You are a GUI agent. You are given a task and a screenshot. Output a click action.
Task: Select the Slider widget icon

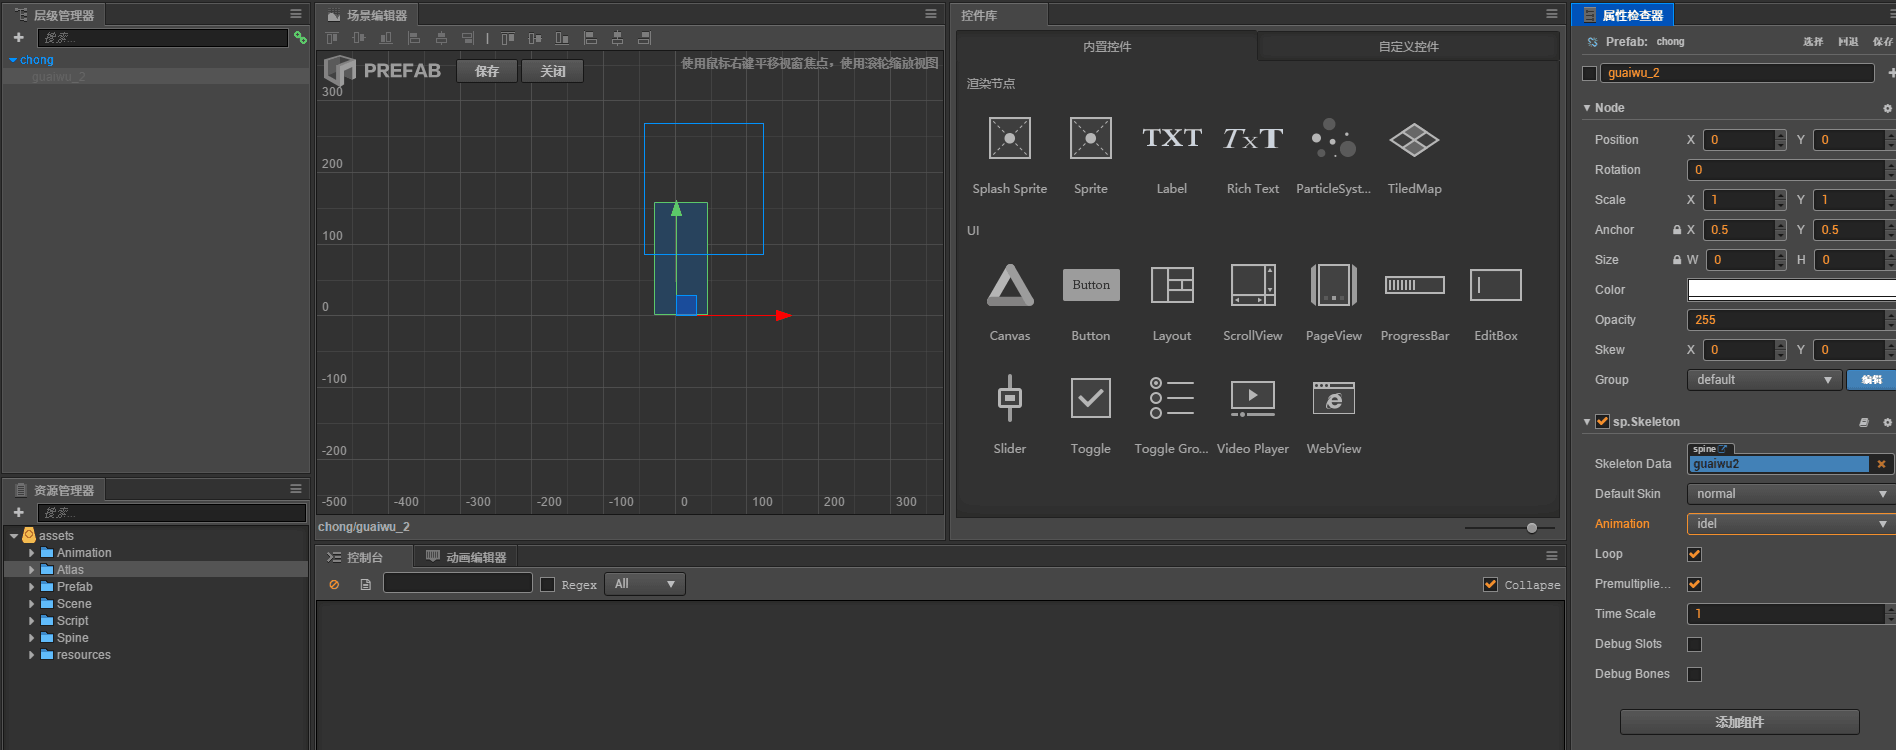click(1009, 399)
